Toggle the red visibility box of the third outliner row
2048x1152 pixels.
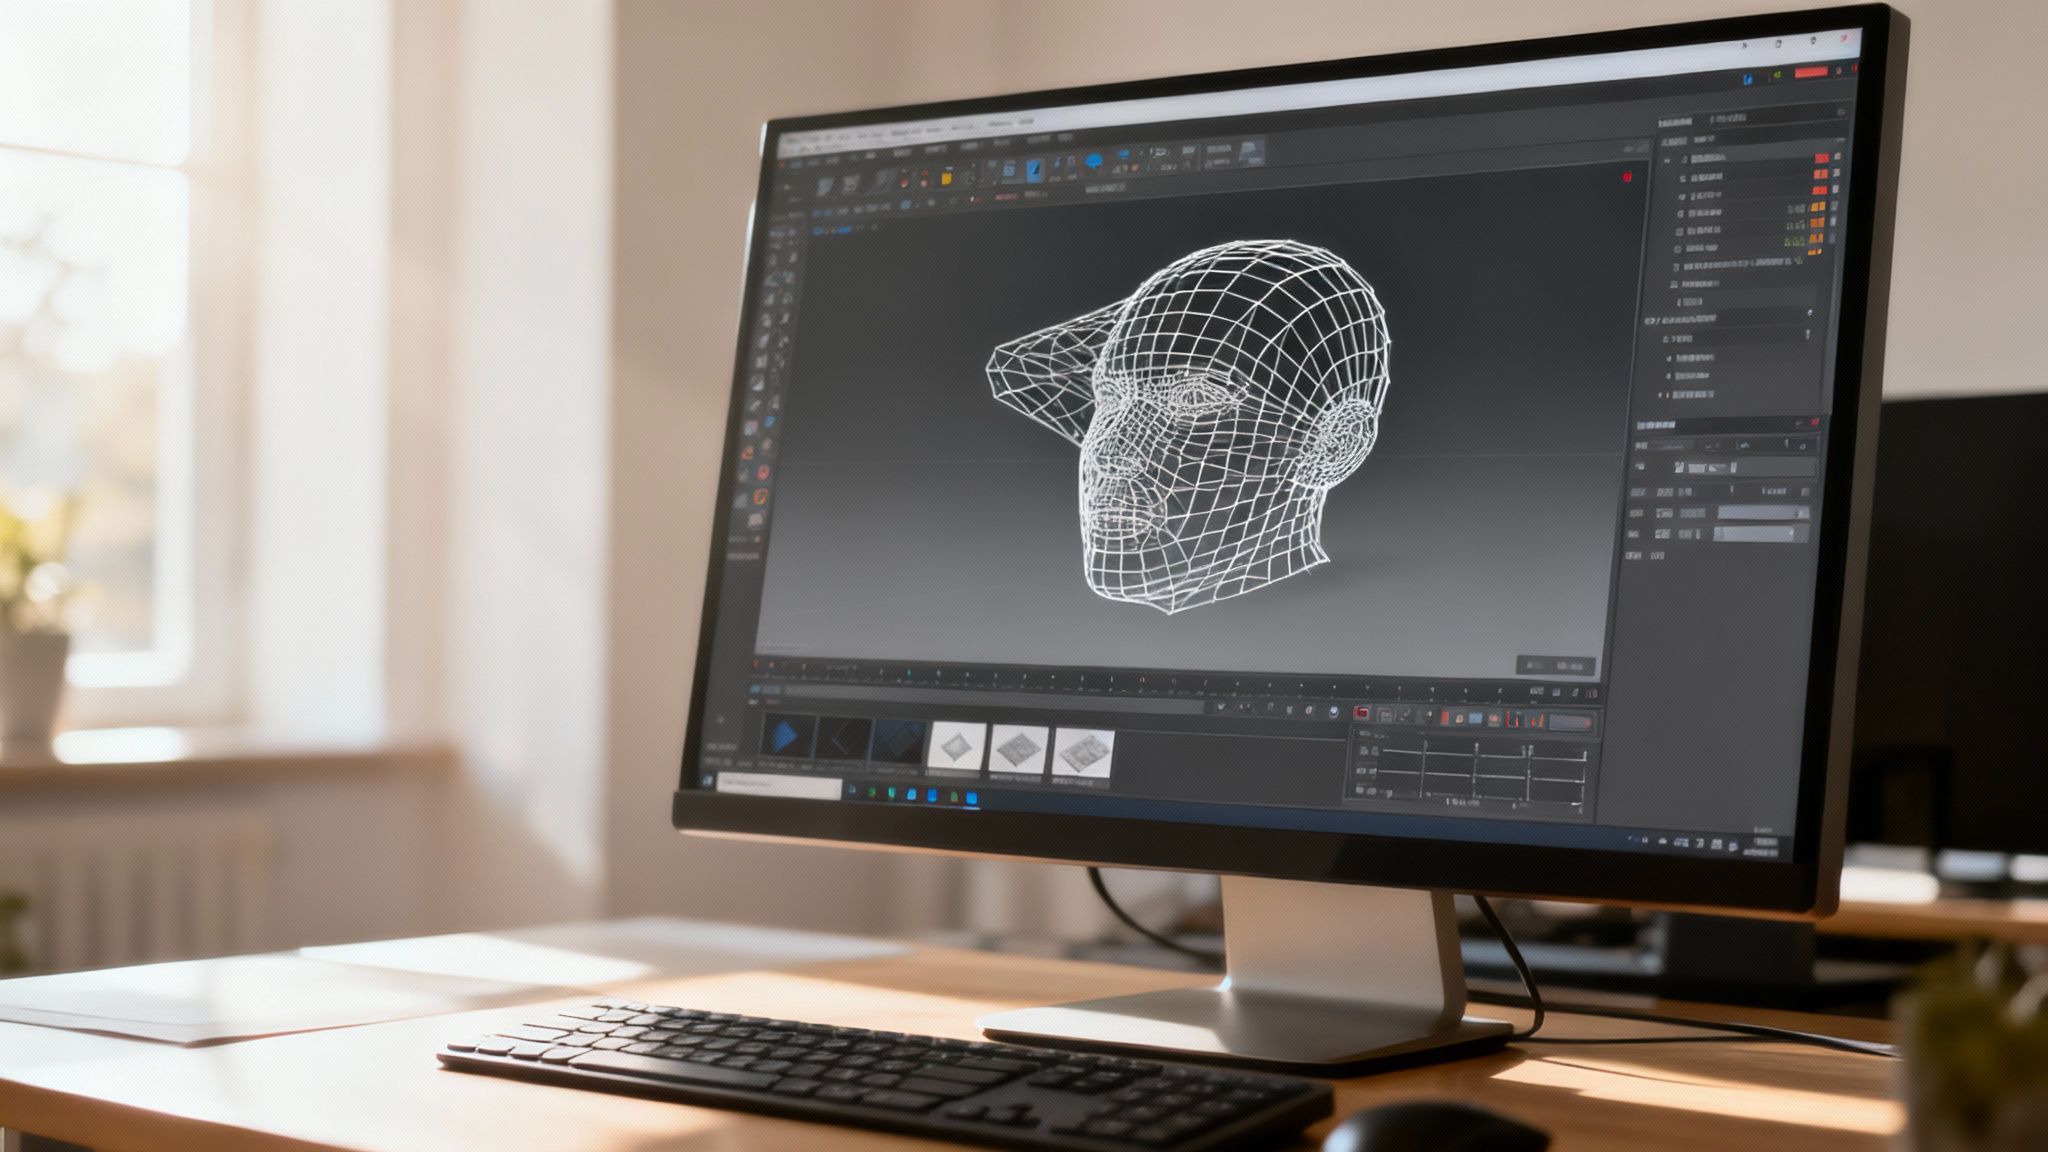pyautogui.click(x=1820, y=190)
